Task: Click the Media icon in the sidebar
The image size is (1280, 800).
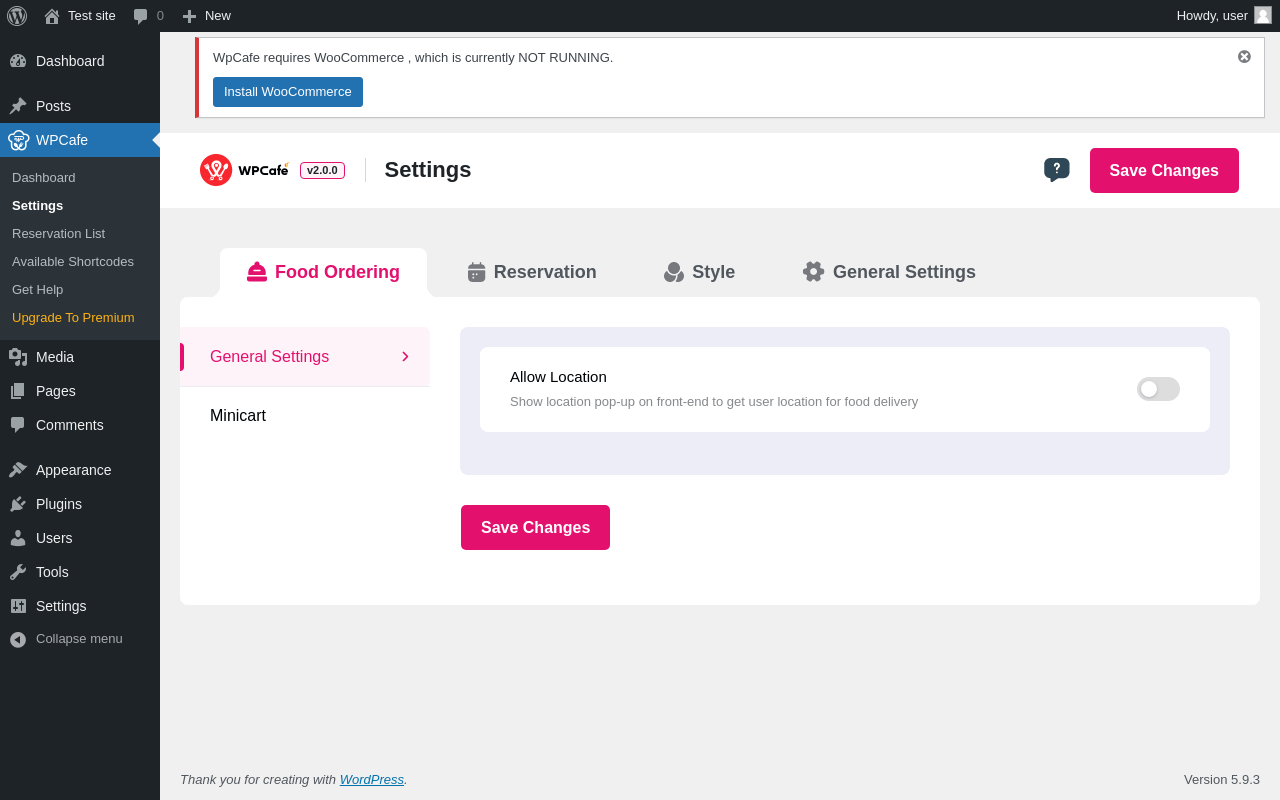Action: click(18, 357)
